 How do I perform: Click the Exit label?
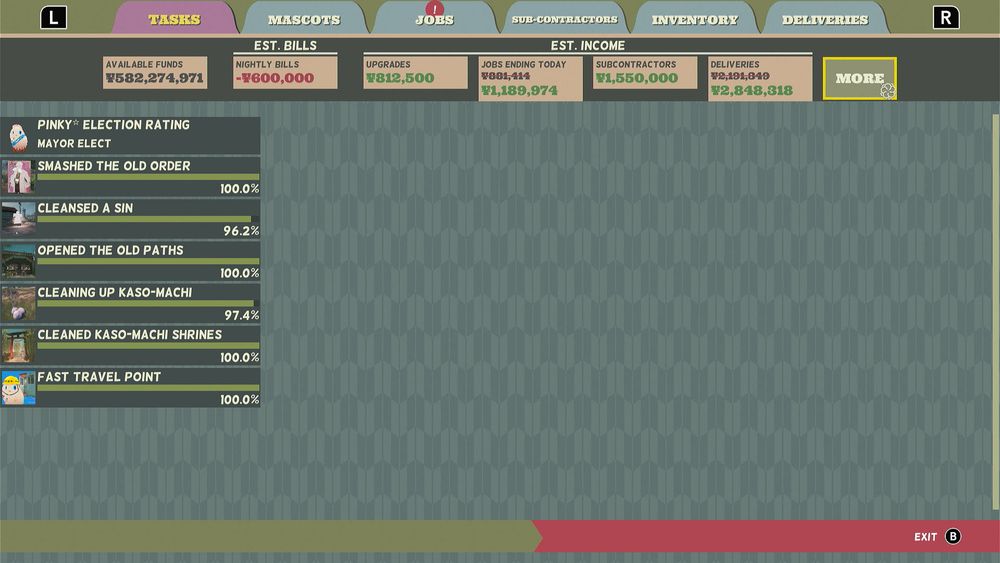click(x=925, y=537)
